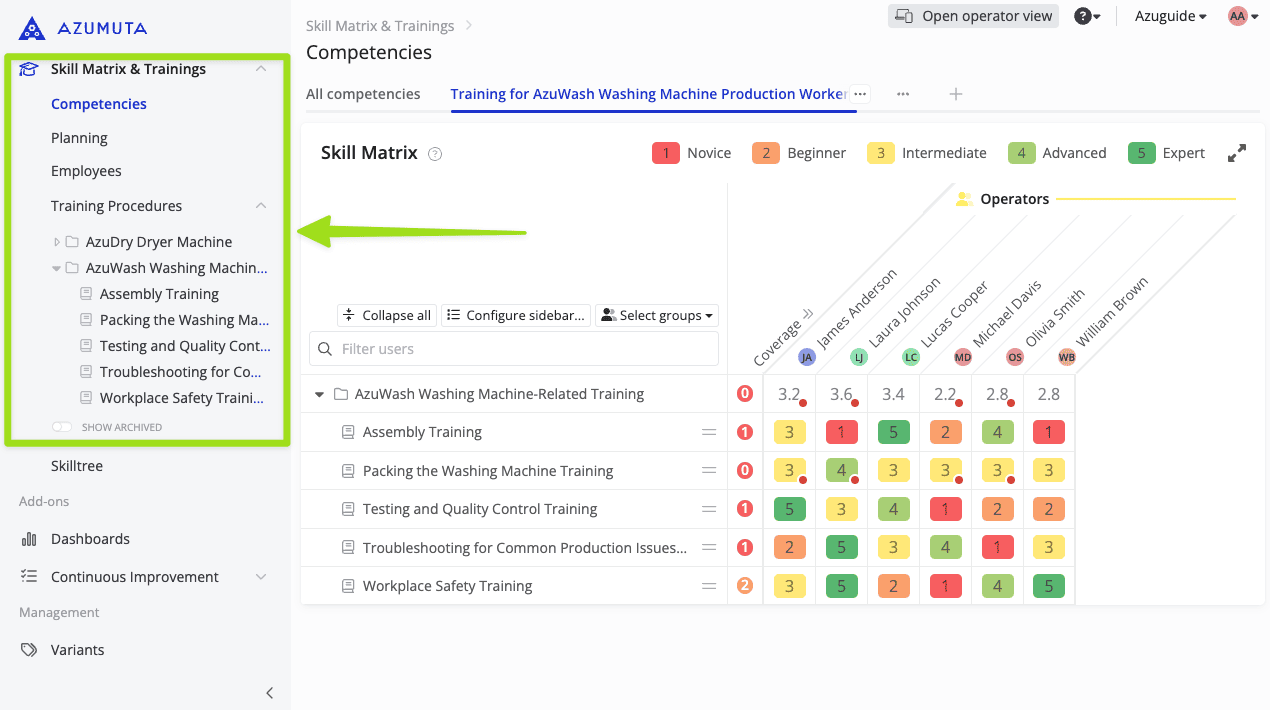Expand the Skill Matrix to fullscreen

tap(1237, 153)
